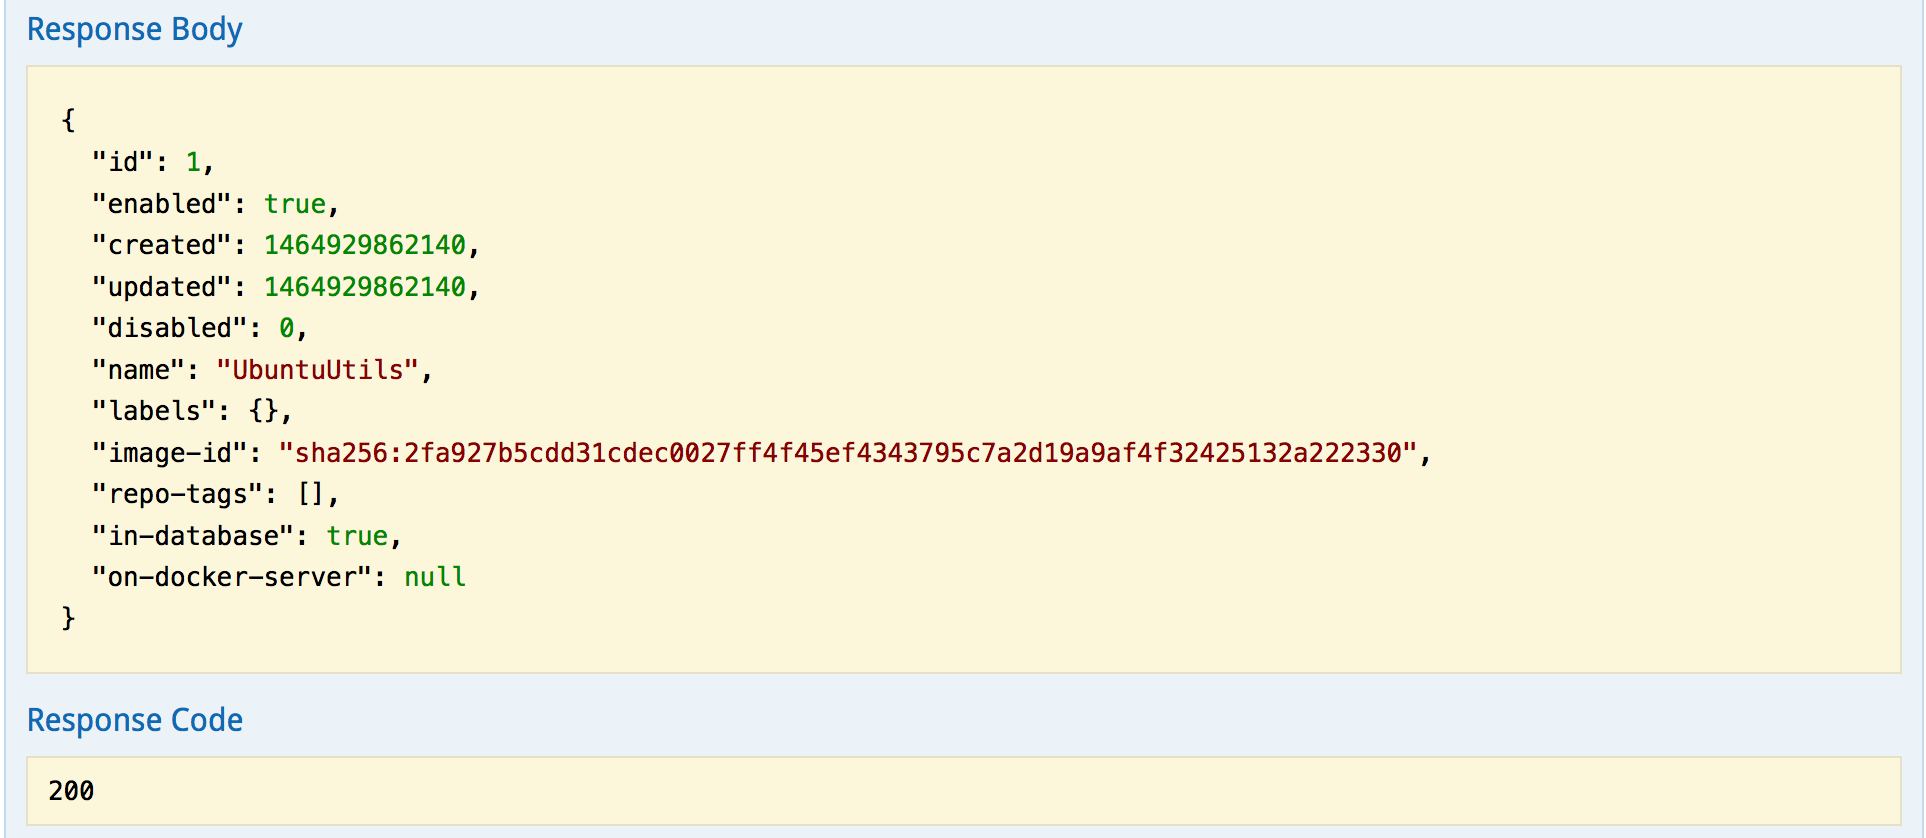
Task: Click the "image-id" key label
Action: [170, 453]
